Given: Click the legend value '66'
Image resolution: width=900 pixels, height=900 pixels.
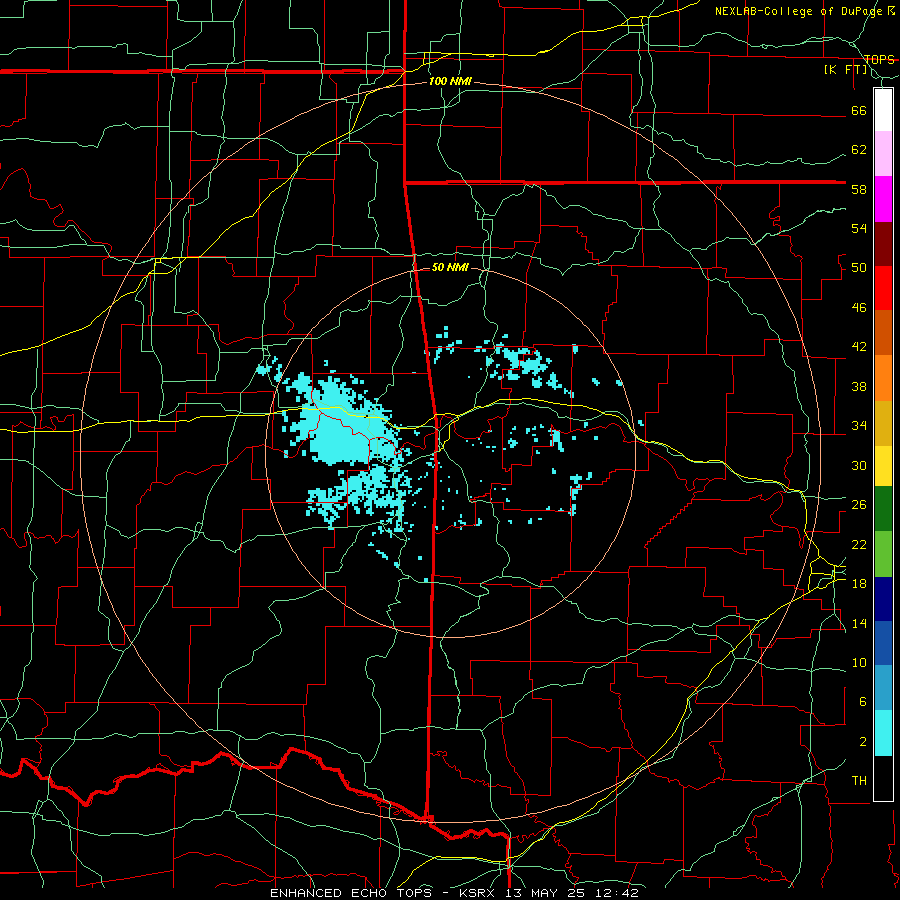Looking at the screenshot, I should click(x=859, y=110).
